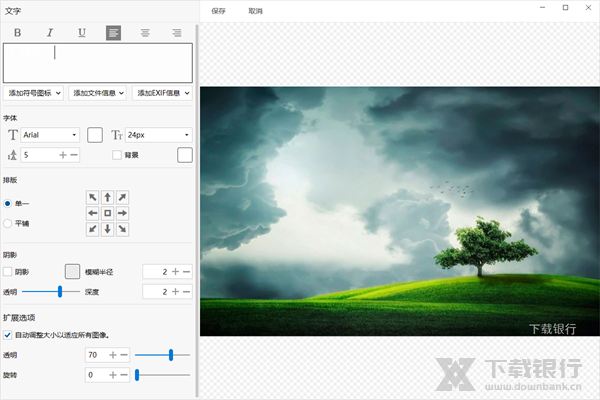Align text to the right
600x400 pixels.
click(x=177, y=33)
